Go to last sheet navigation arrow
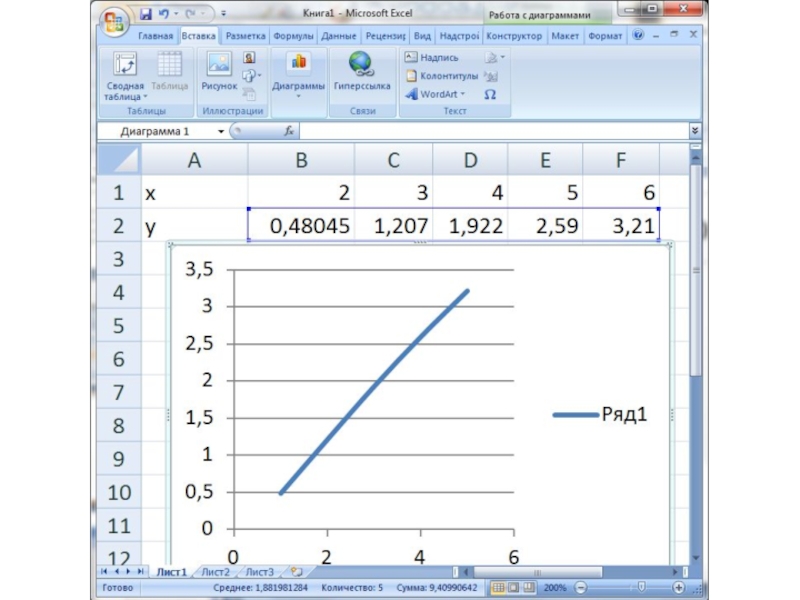The image size is (800, 600). [141, 572]
